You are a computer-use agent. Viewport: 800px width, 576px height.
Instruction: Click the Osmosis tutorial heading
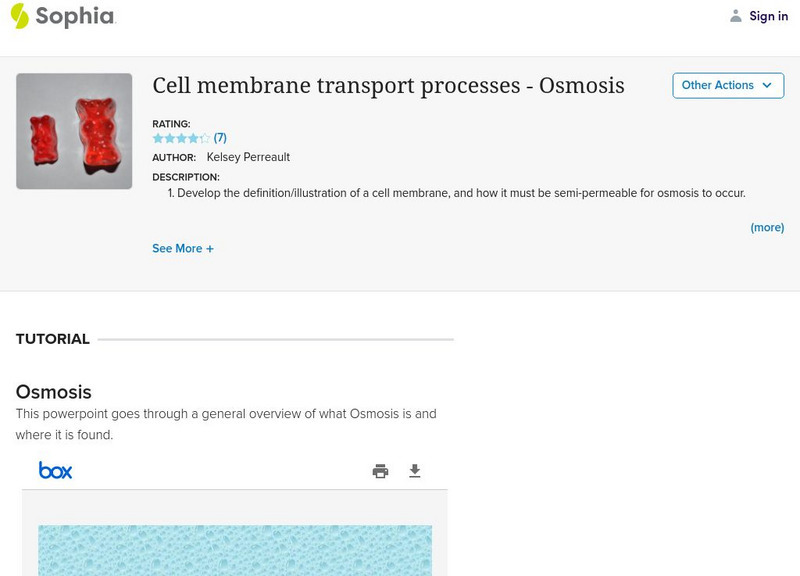pos(54,392)
